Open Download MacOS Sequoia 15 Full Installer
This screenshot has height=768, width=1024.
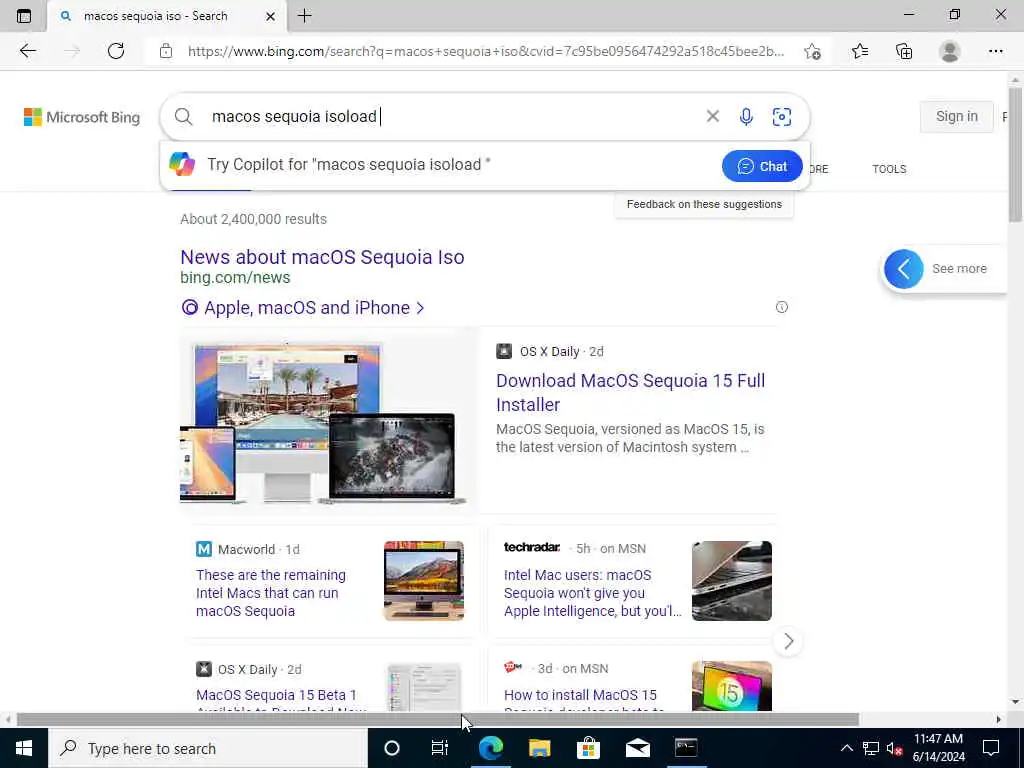pyautogui.click(x=630, y=392)
